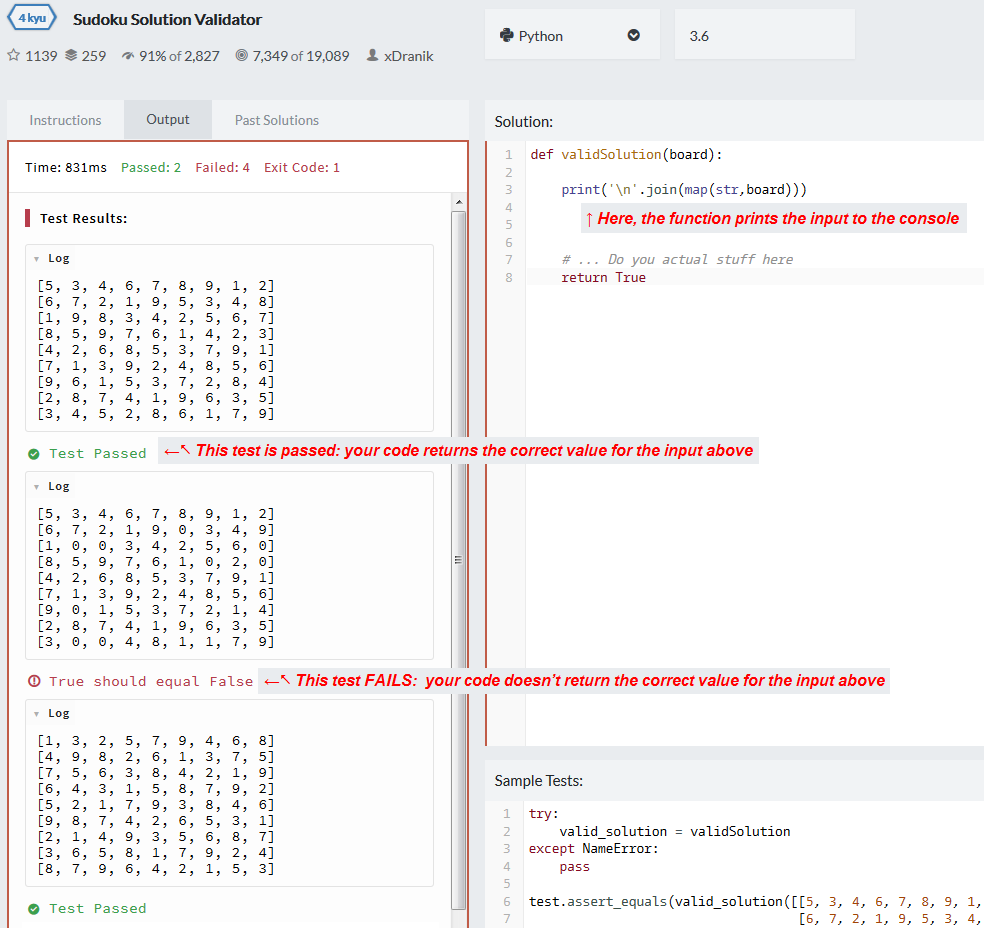Click the 'Solution:' panel heading

[523, 122]
